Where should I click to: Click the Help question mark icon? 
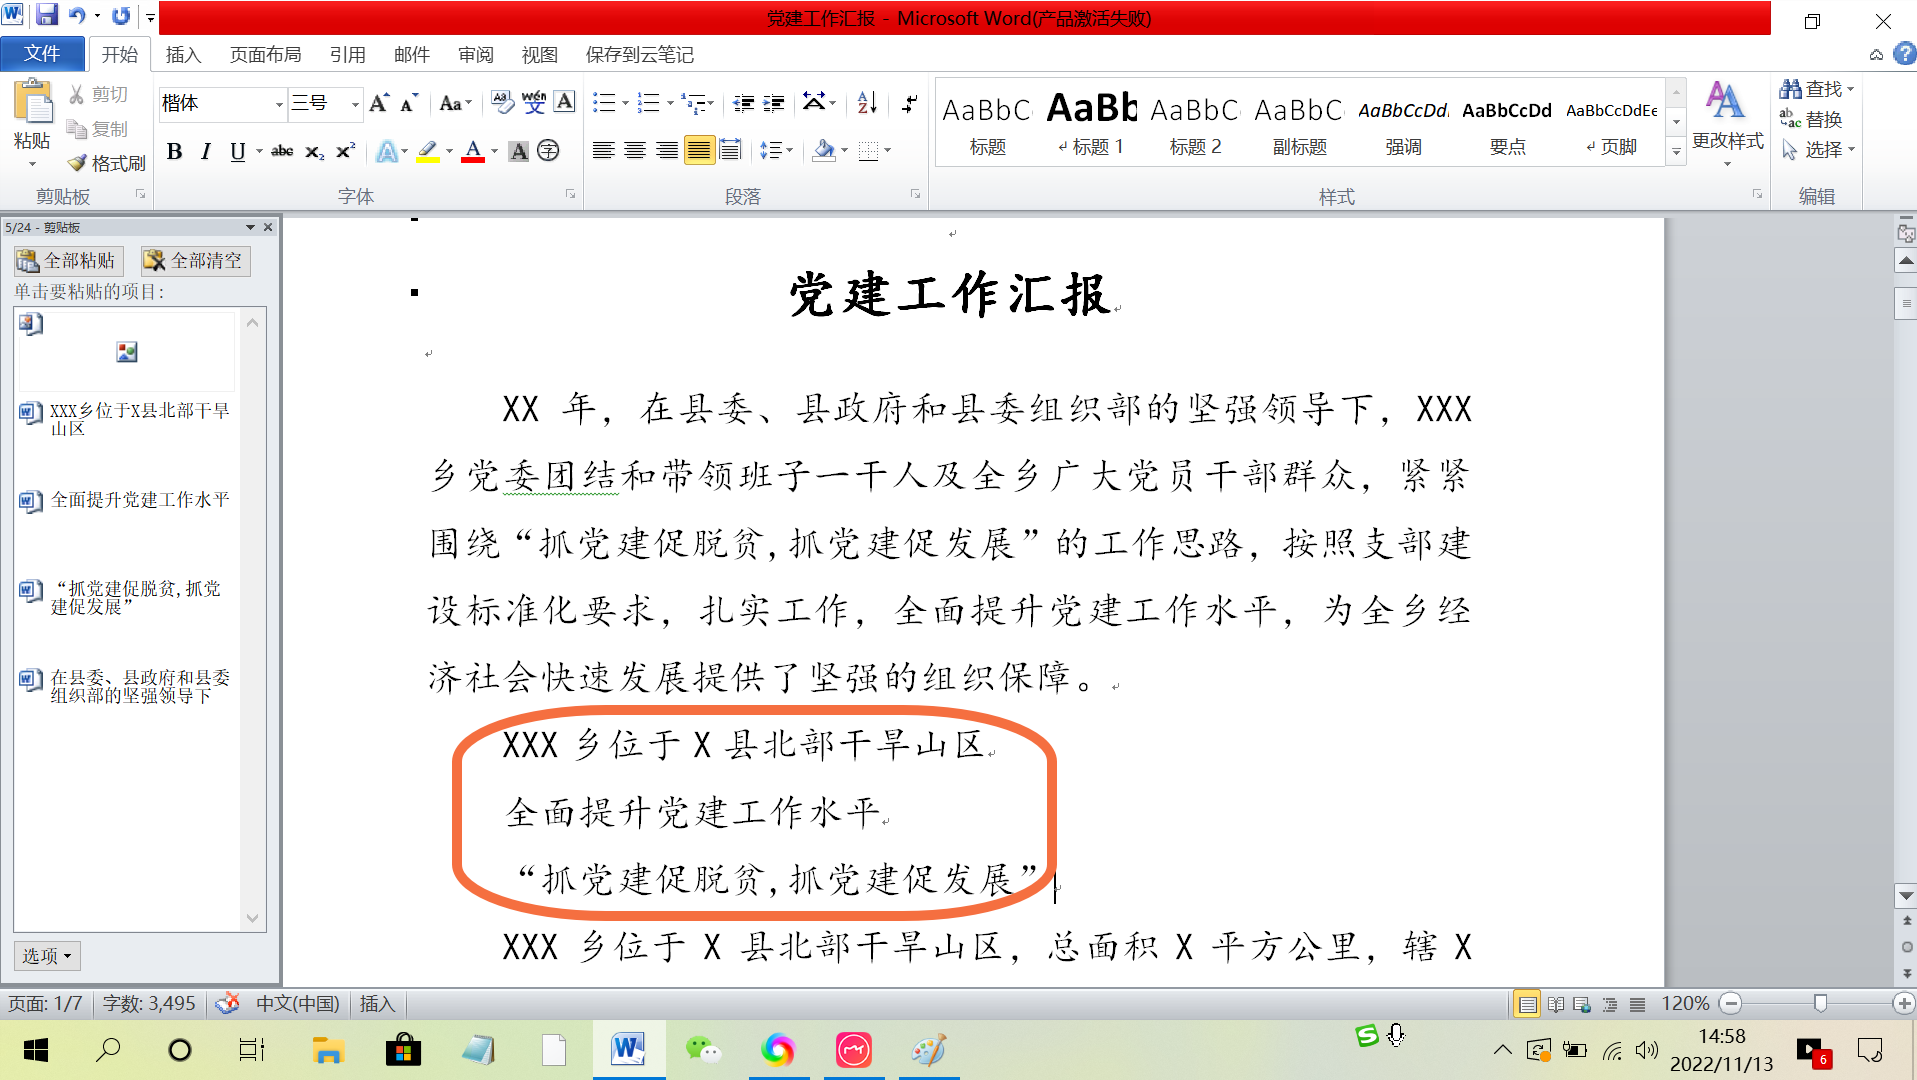(1904, 54)
